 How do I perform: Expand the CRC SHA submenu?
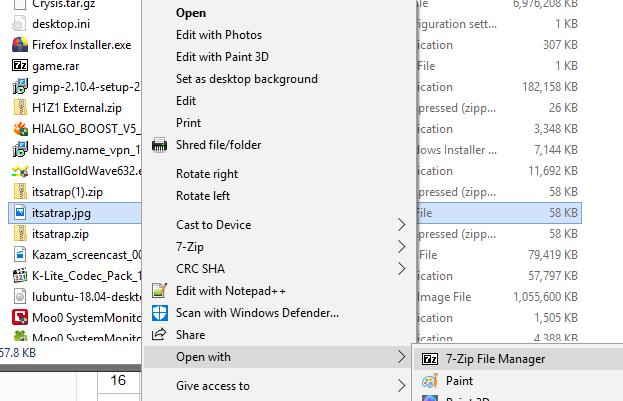402,268
